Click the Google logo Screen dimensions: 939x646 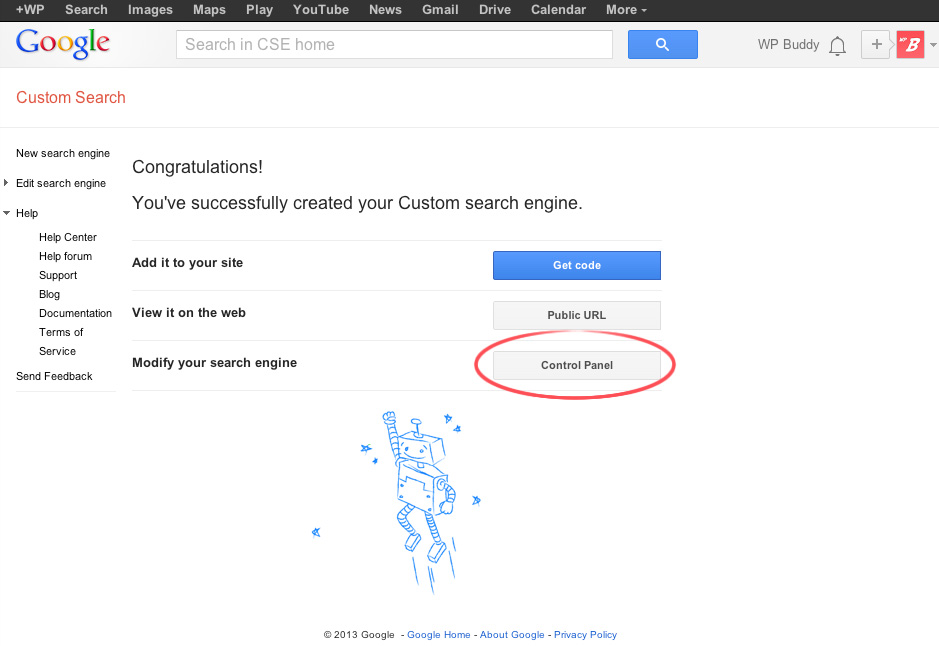coord(62,44)
